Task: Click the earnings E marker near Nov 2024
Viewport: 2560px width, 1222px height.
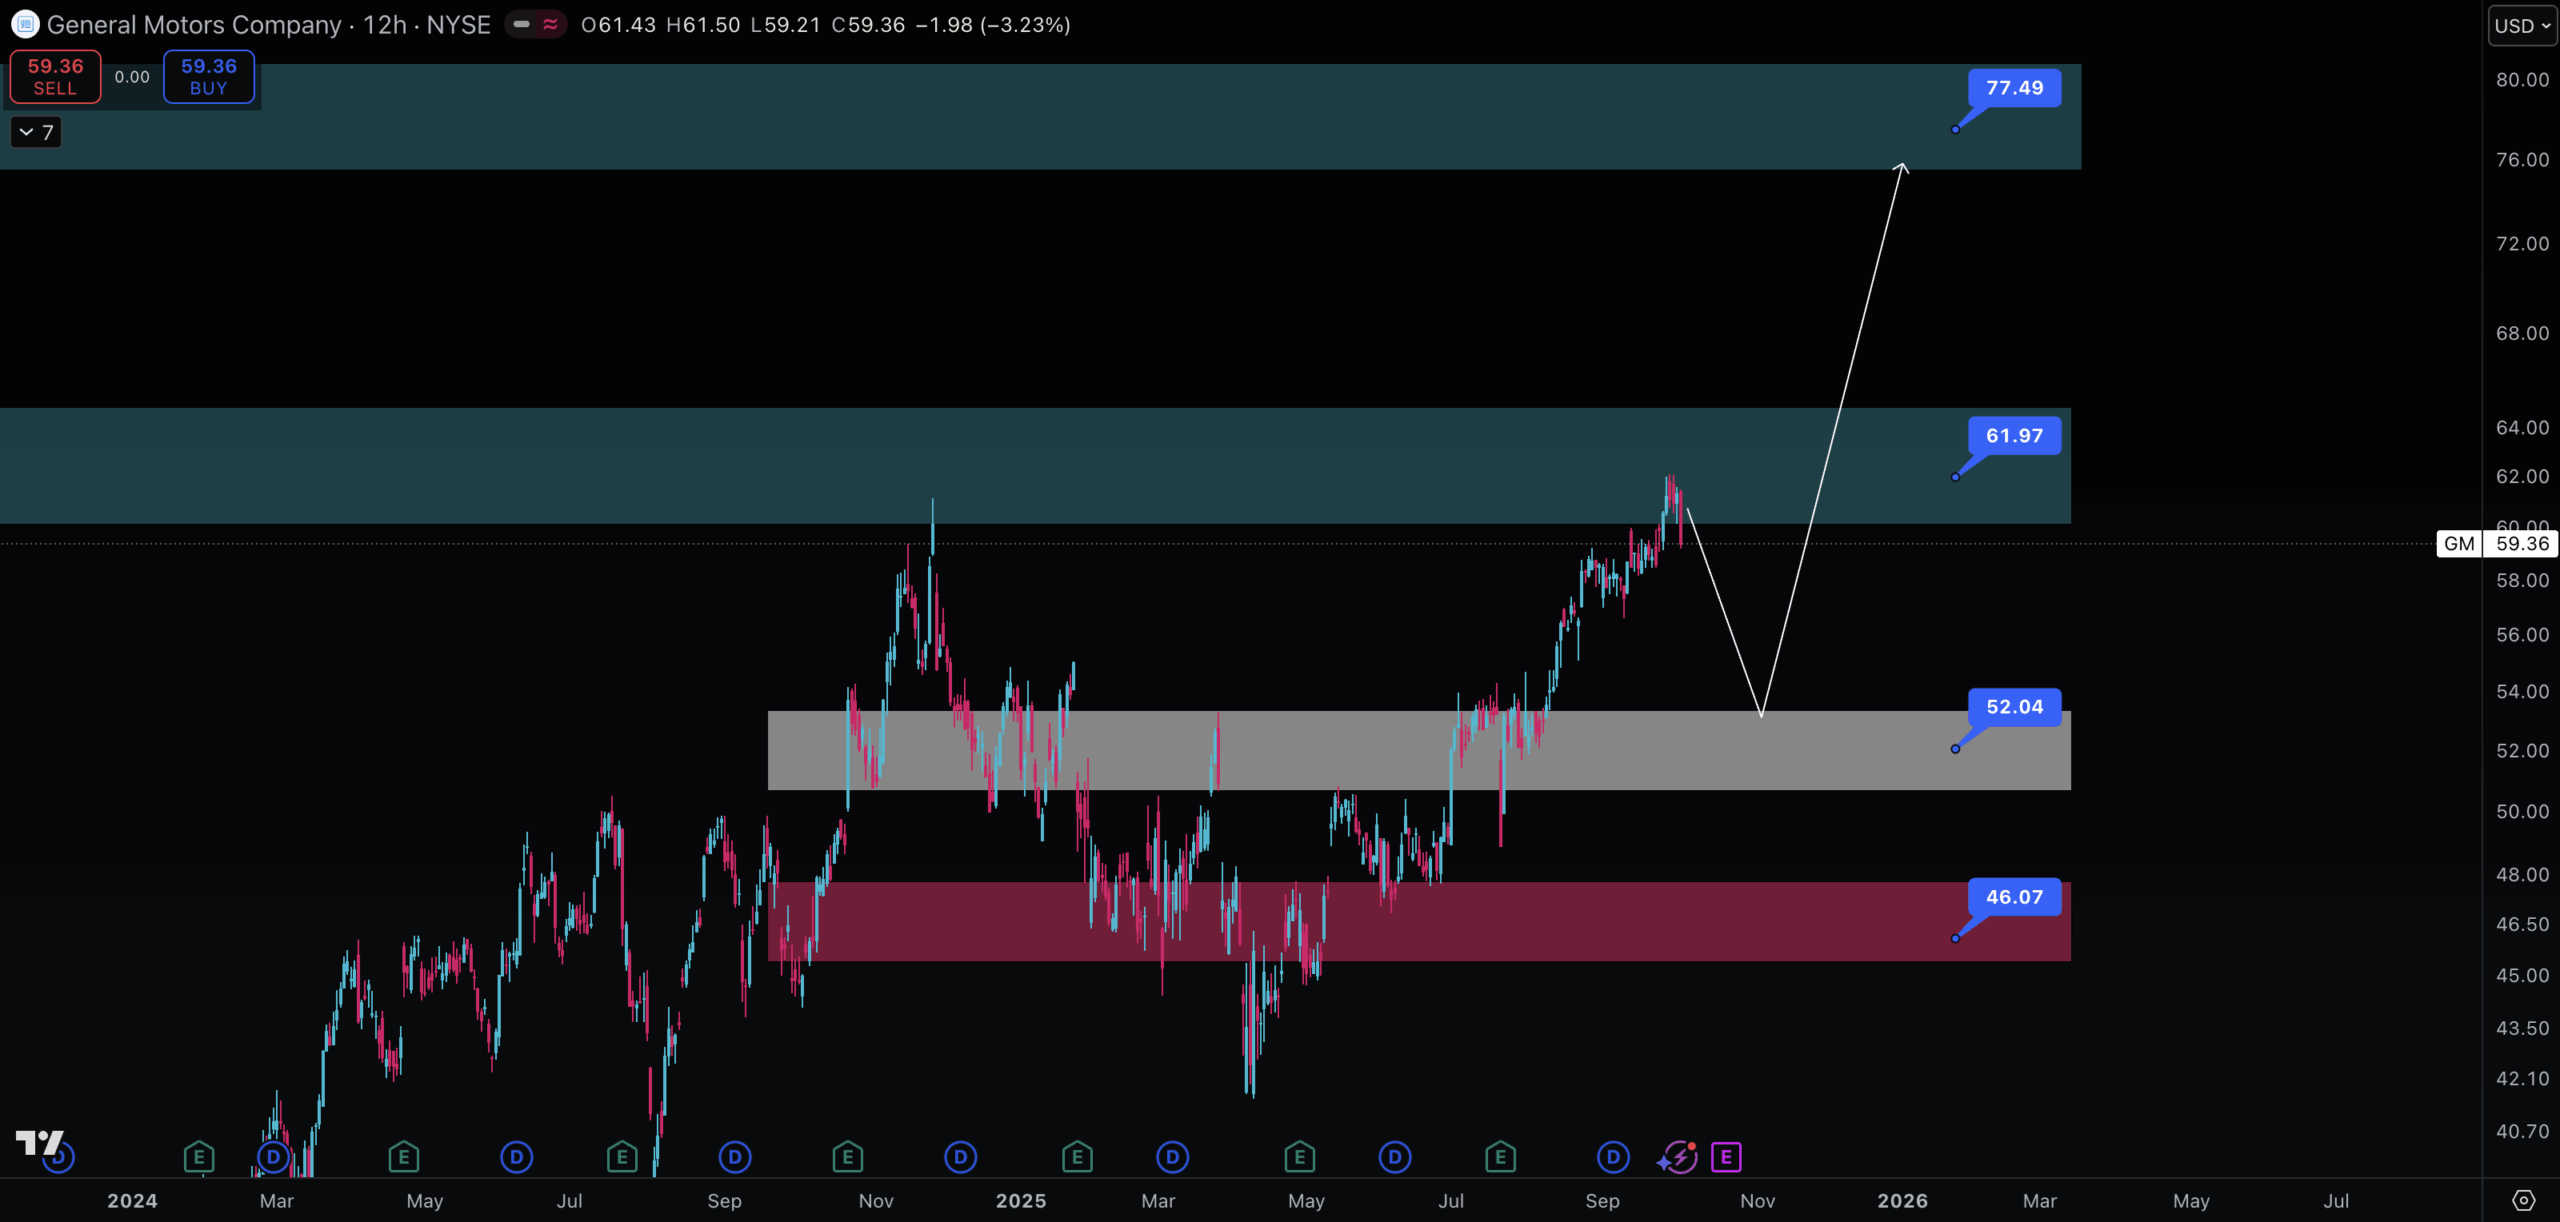Action: coord(847,1158)
